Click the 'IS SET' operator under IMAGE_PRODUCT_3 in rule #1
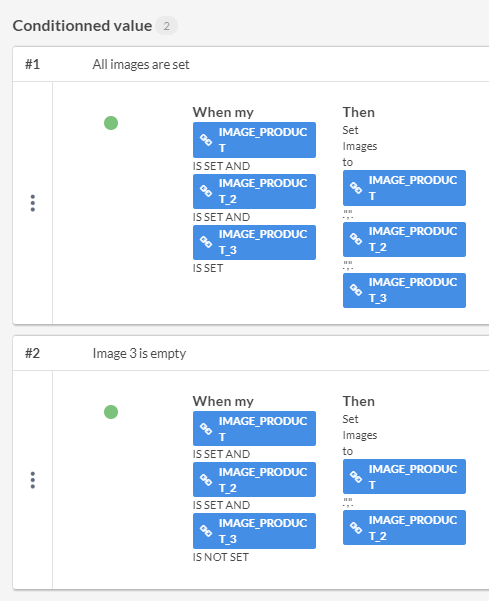The width and height of the screenshot is (489, 601). (x=208, y=268)
